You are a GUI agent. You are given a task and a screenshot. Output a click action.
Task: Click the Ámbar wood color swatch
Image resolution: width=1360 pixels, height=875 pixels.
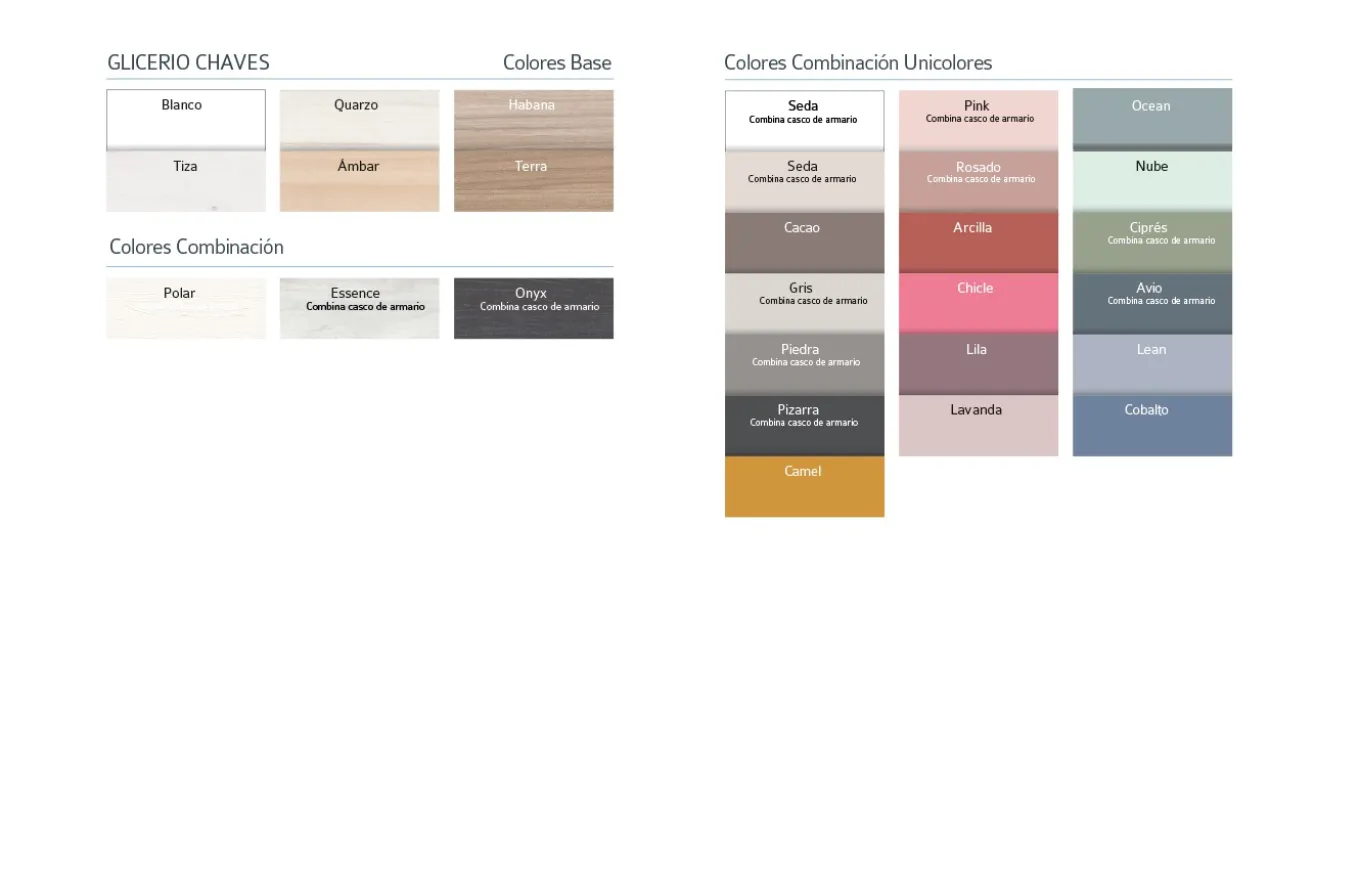(359, 182)
